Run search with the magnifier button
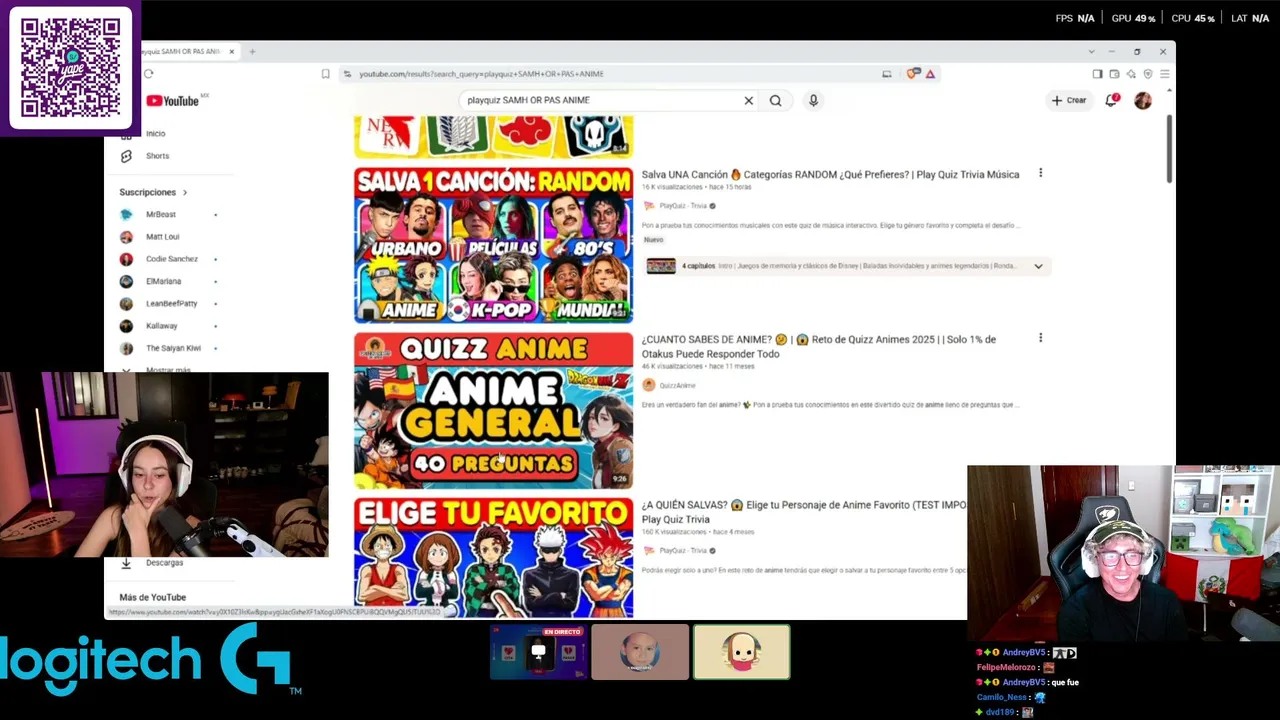 pos(775,100)
